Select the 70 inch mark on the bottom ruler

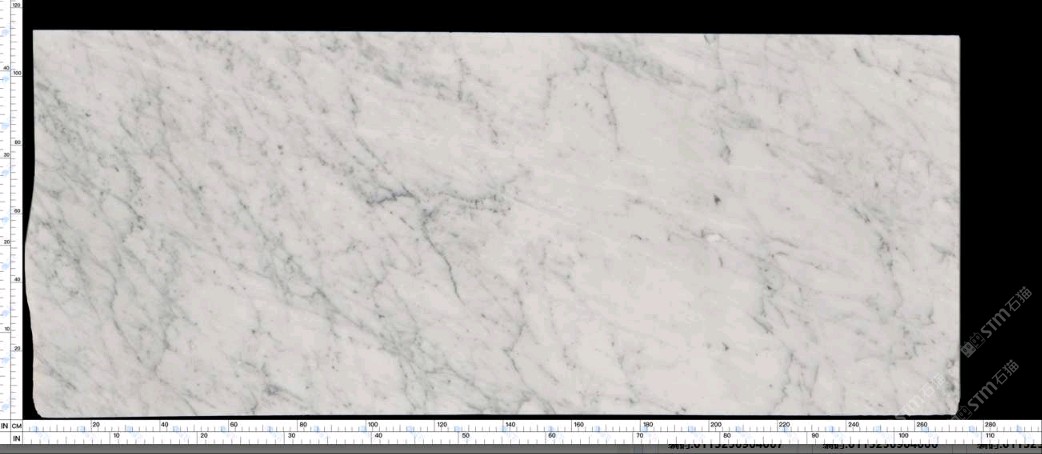click(640, 435)
